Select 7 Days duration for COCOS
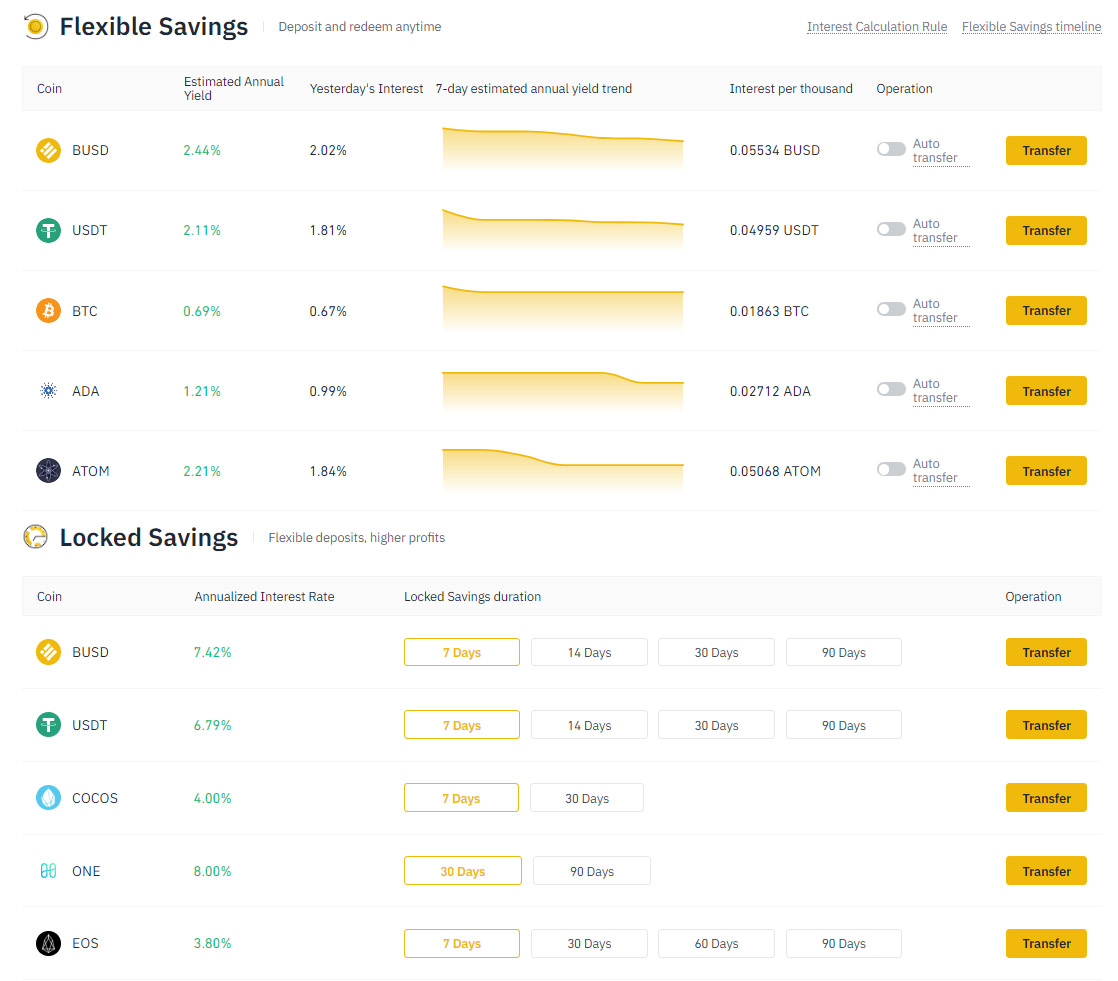 [x=461, y=798]
